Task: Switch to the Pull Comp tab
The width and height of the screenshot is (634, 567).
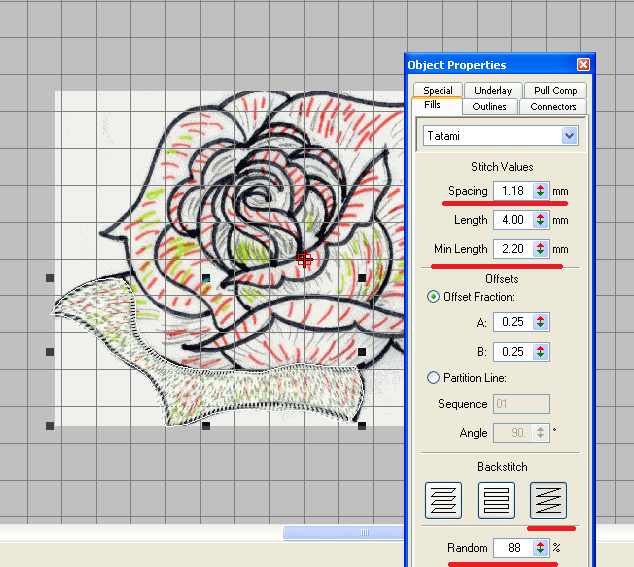Action: tap(555, 90)
